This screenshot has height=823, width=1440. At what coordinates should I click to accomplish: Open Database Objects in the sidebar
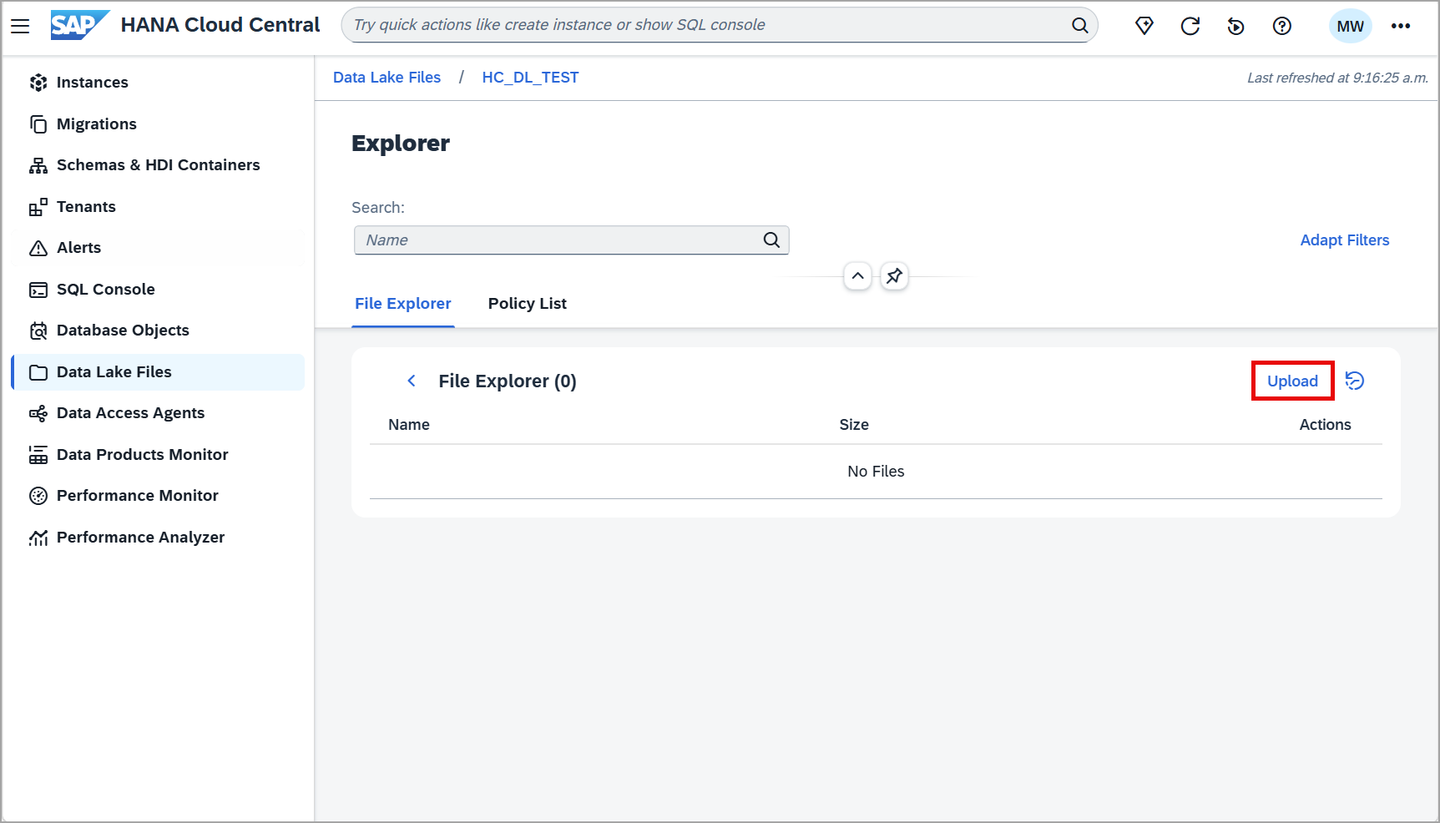pos(158,330)
